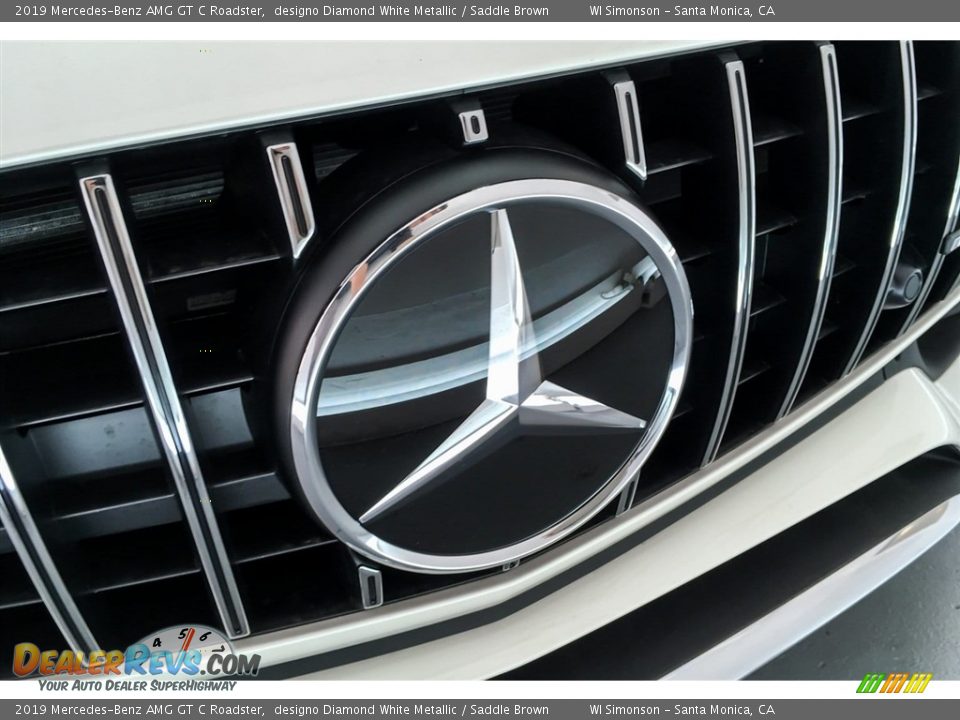Viewport: 960px width, 720px height.
Task: Click the gray footer bar
Action: click(480, 708)
